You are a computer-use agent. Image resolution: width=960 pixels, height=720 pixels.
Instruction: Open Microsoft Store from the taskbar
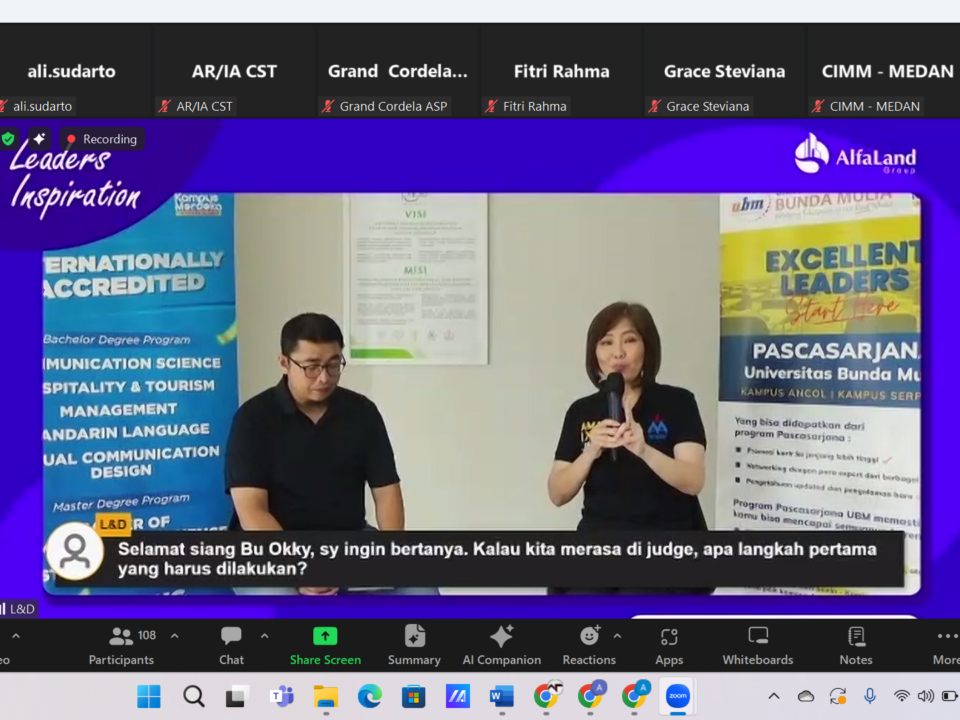point(414,696)
